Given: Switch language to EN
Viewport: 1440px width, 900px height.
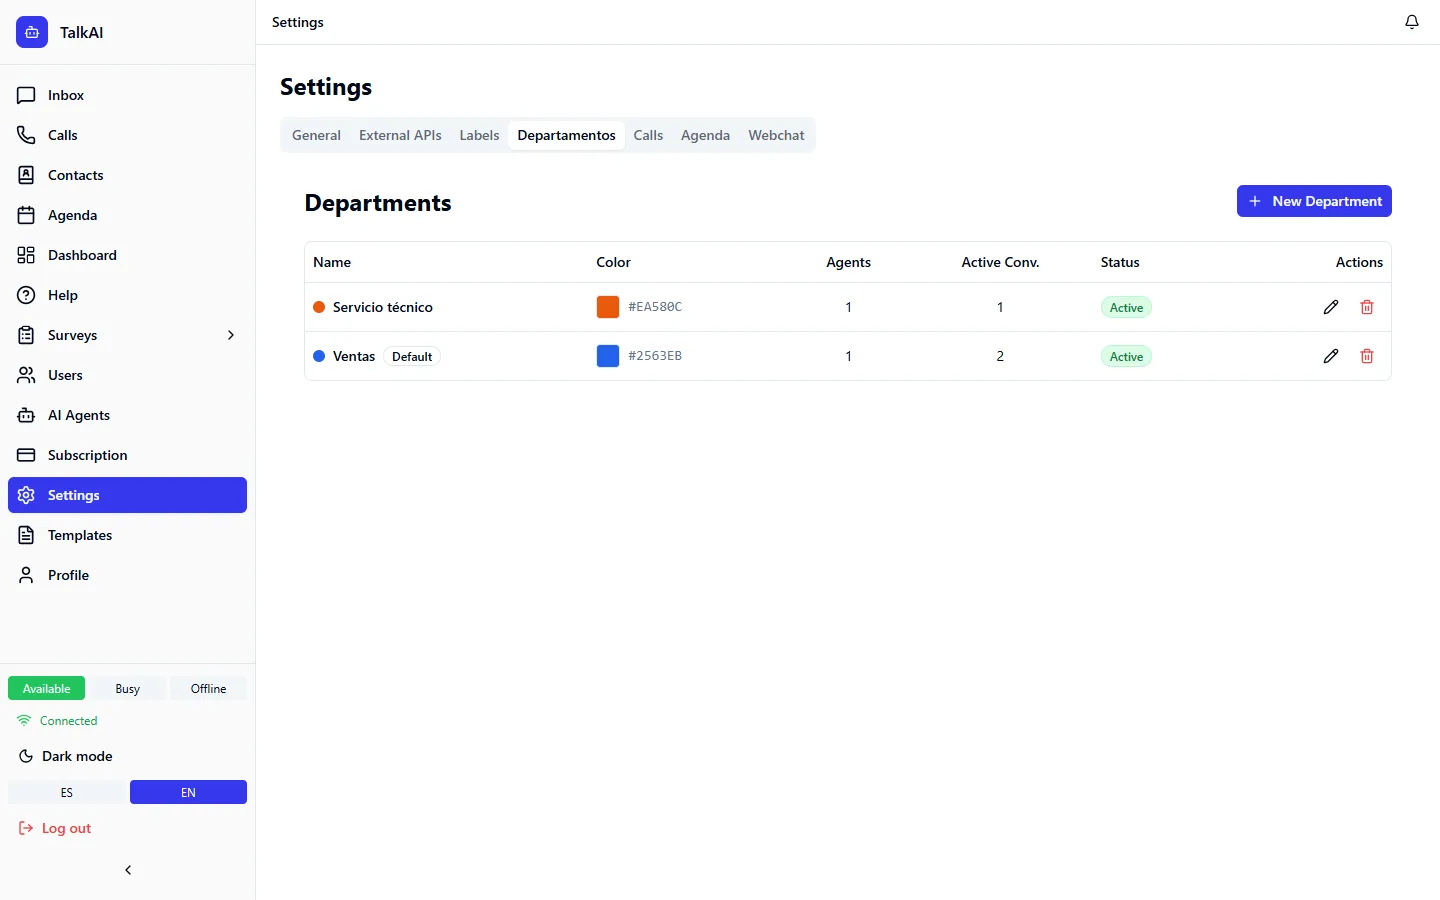Looking at the screenshot, I should 188,792.
